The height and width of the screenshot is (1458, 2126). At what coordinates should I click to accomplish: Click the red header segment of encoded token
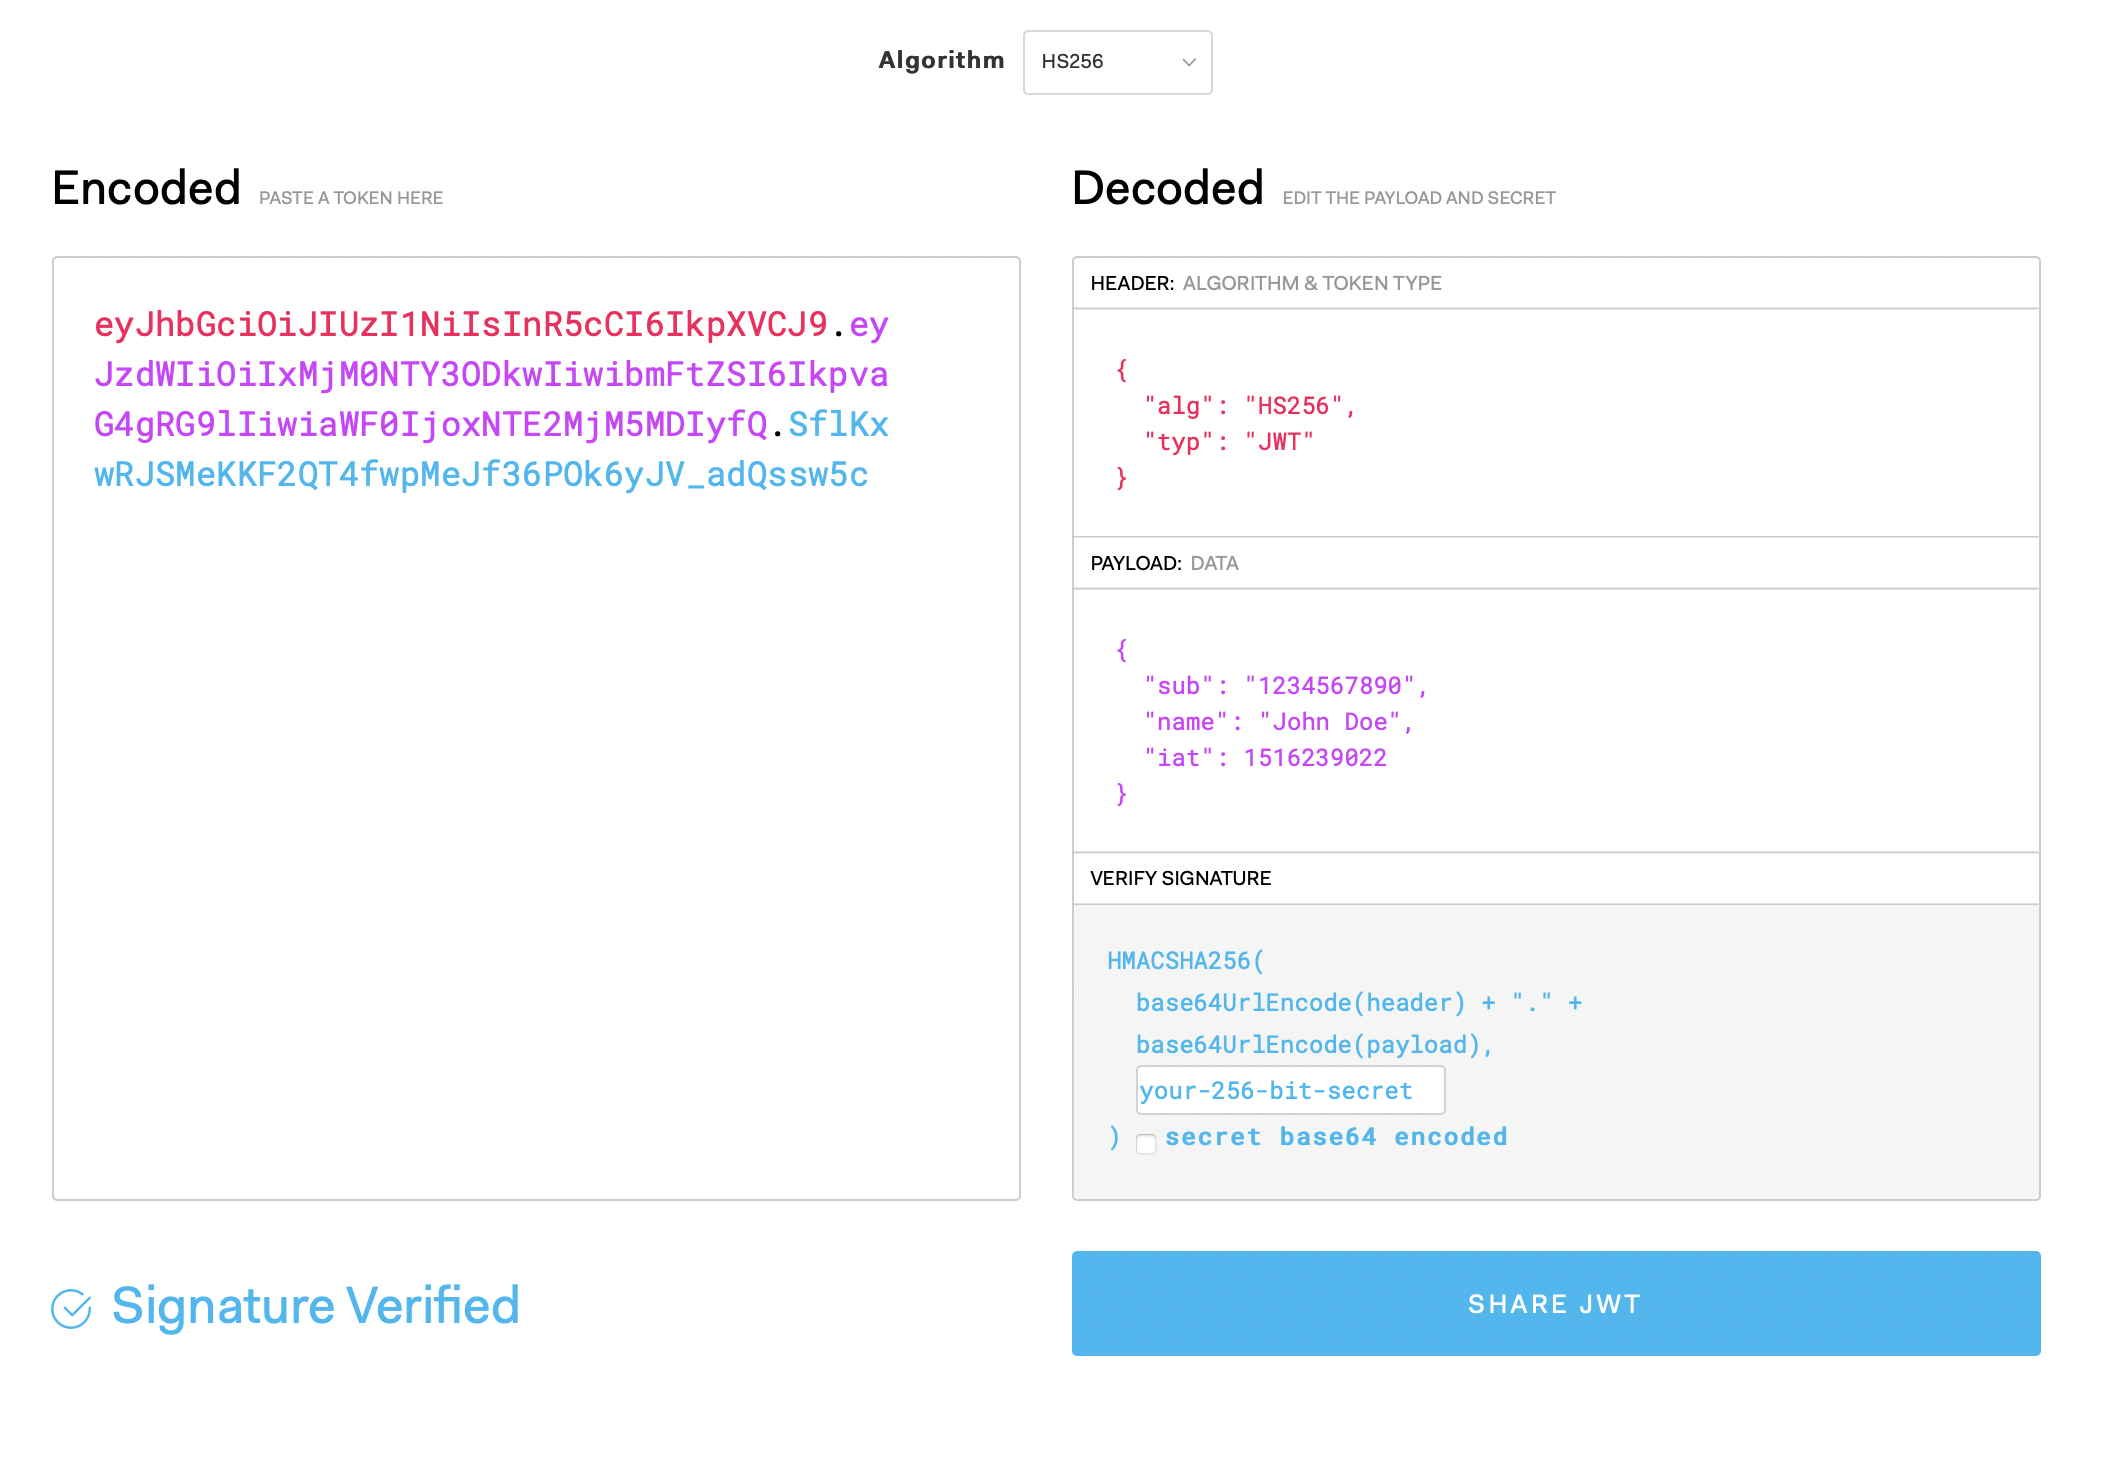coord(460,324)
